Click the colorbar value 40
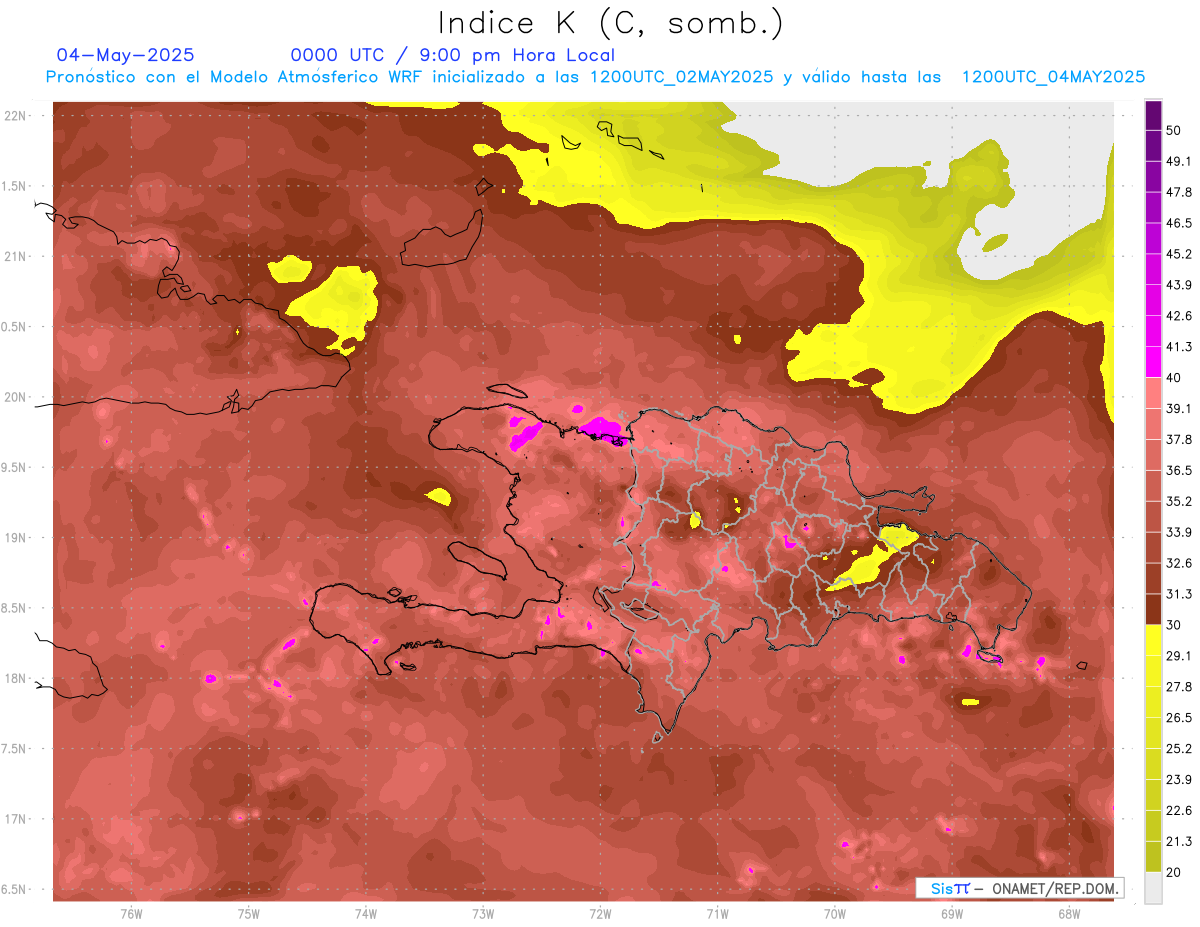 (x=1175, y=378)
